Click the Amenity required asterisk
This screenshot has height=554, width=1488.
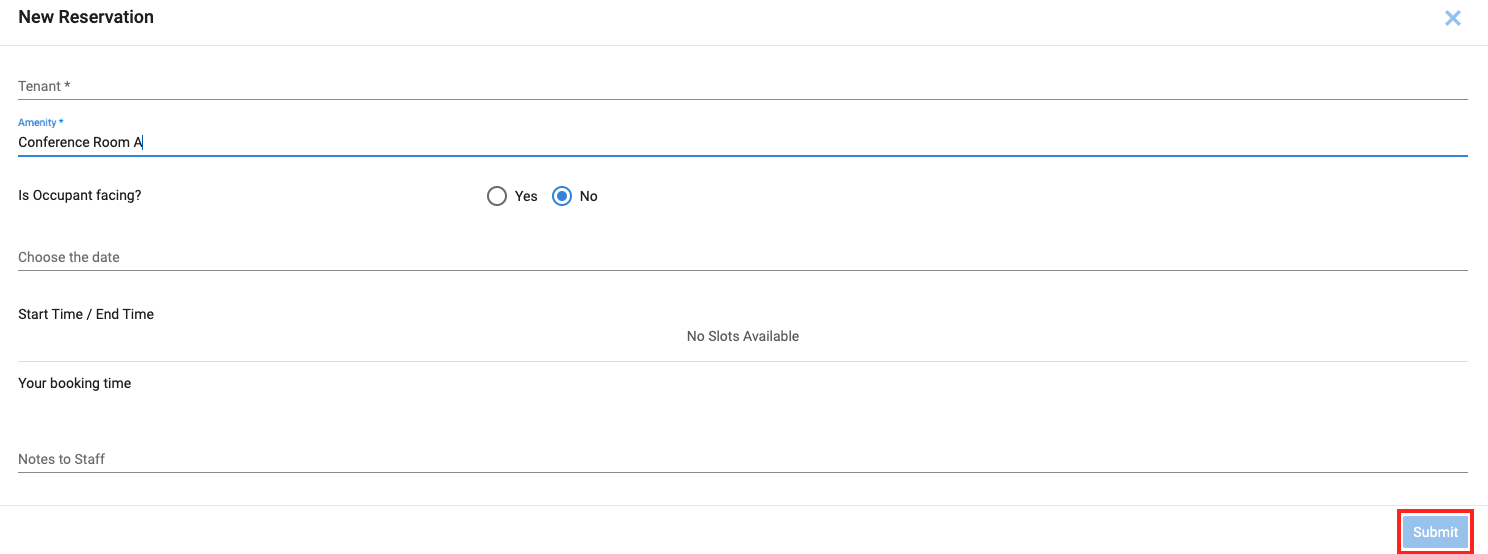pyautogui.click(x=61, y=121)
